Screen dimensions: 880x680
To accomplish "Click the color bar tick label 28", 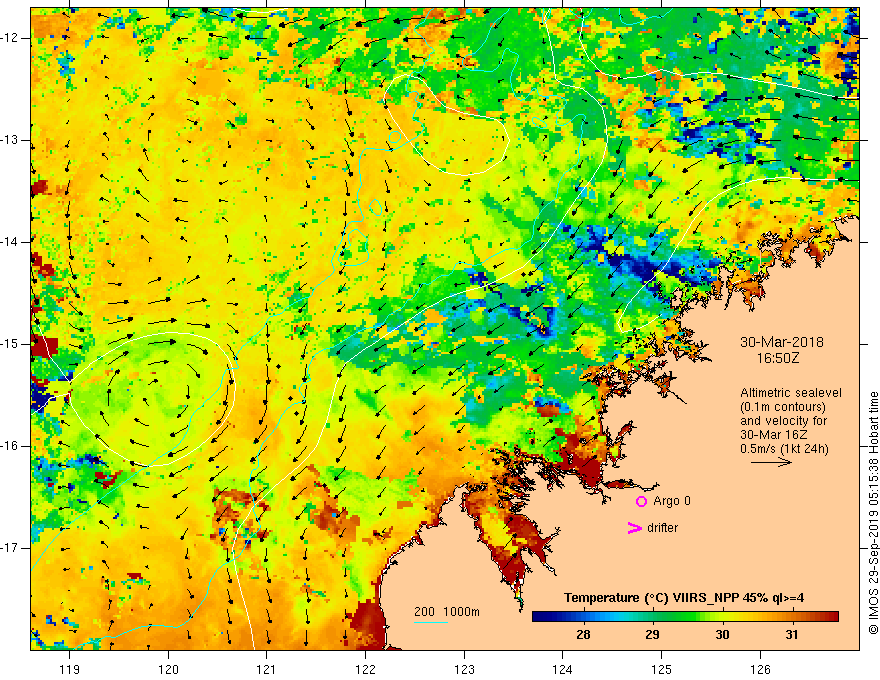I will [x=583, y=635].
